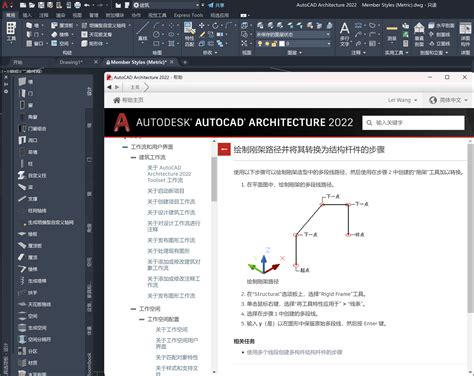Expand the 注释 panel flyout arrow
Image resolution: width=474 pixels, height=376 pixels.
point(364,52)
